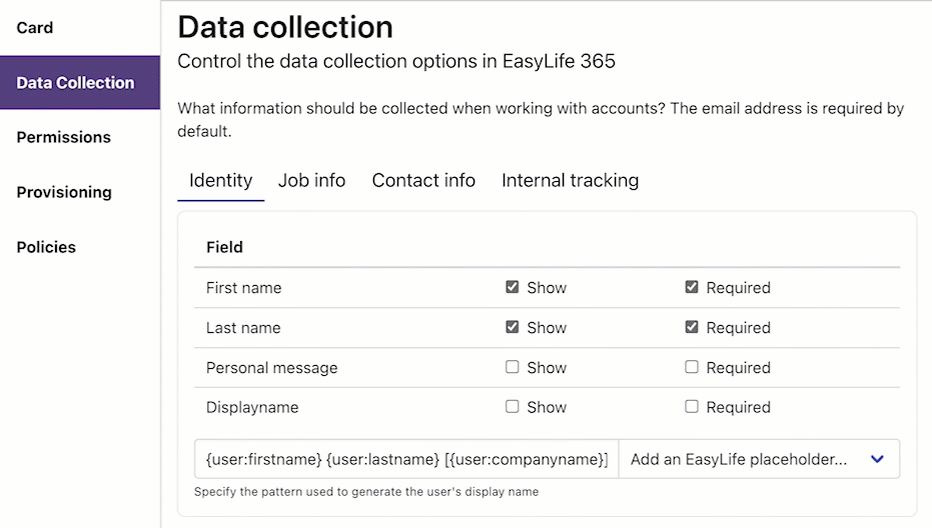Open the Internal tracking tab

[x=570, y=181]
